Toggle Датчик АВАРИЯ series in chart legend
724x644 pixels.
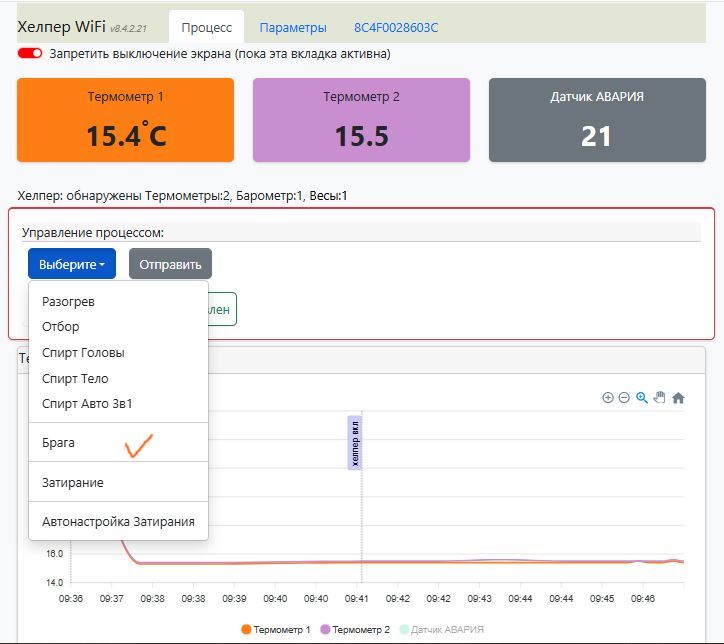(442, 629)
